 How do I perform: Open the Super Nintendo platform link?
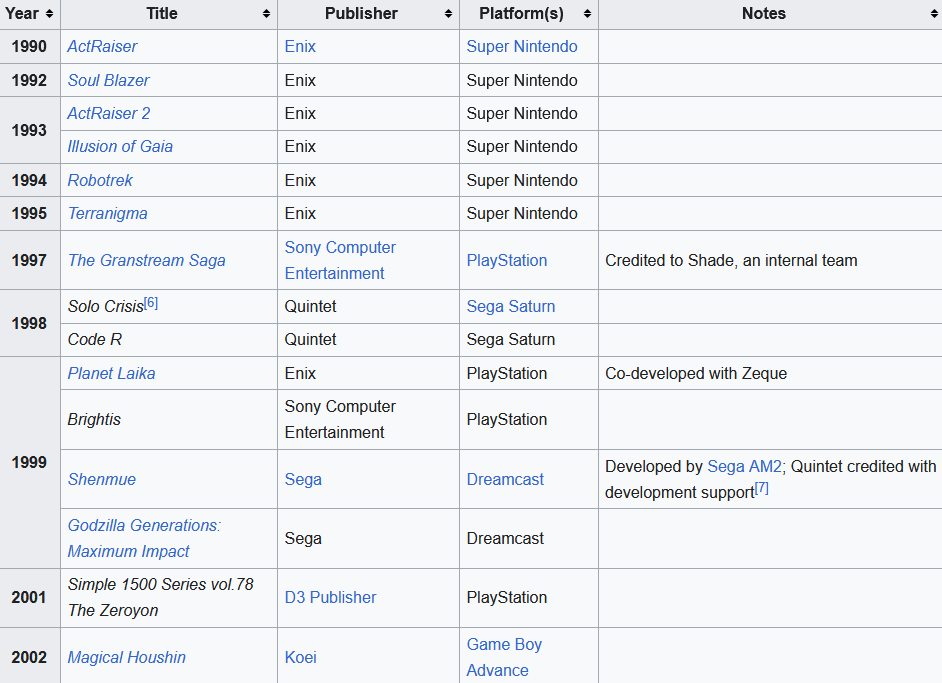(x=522, y=46)
